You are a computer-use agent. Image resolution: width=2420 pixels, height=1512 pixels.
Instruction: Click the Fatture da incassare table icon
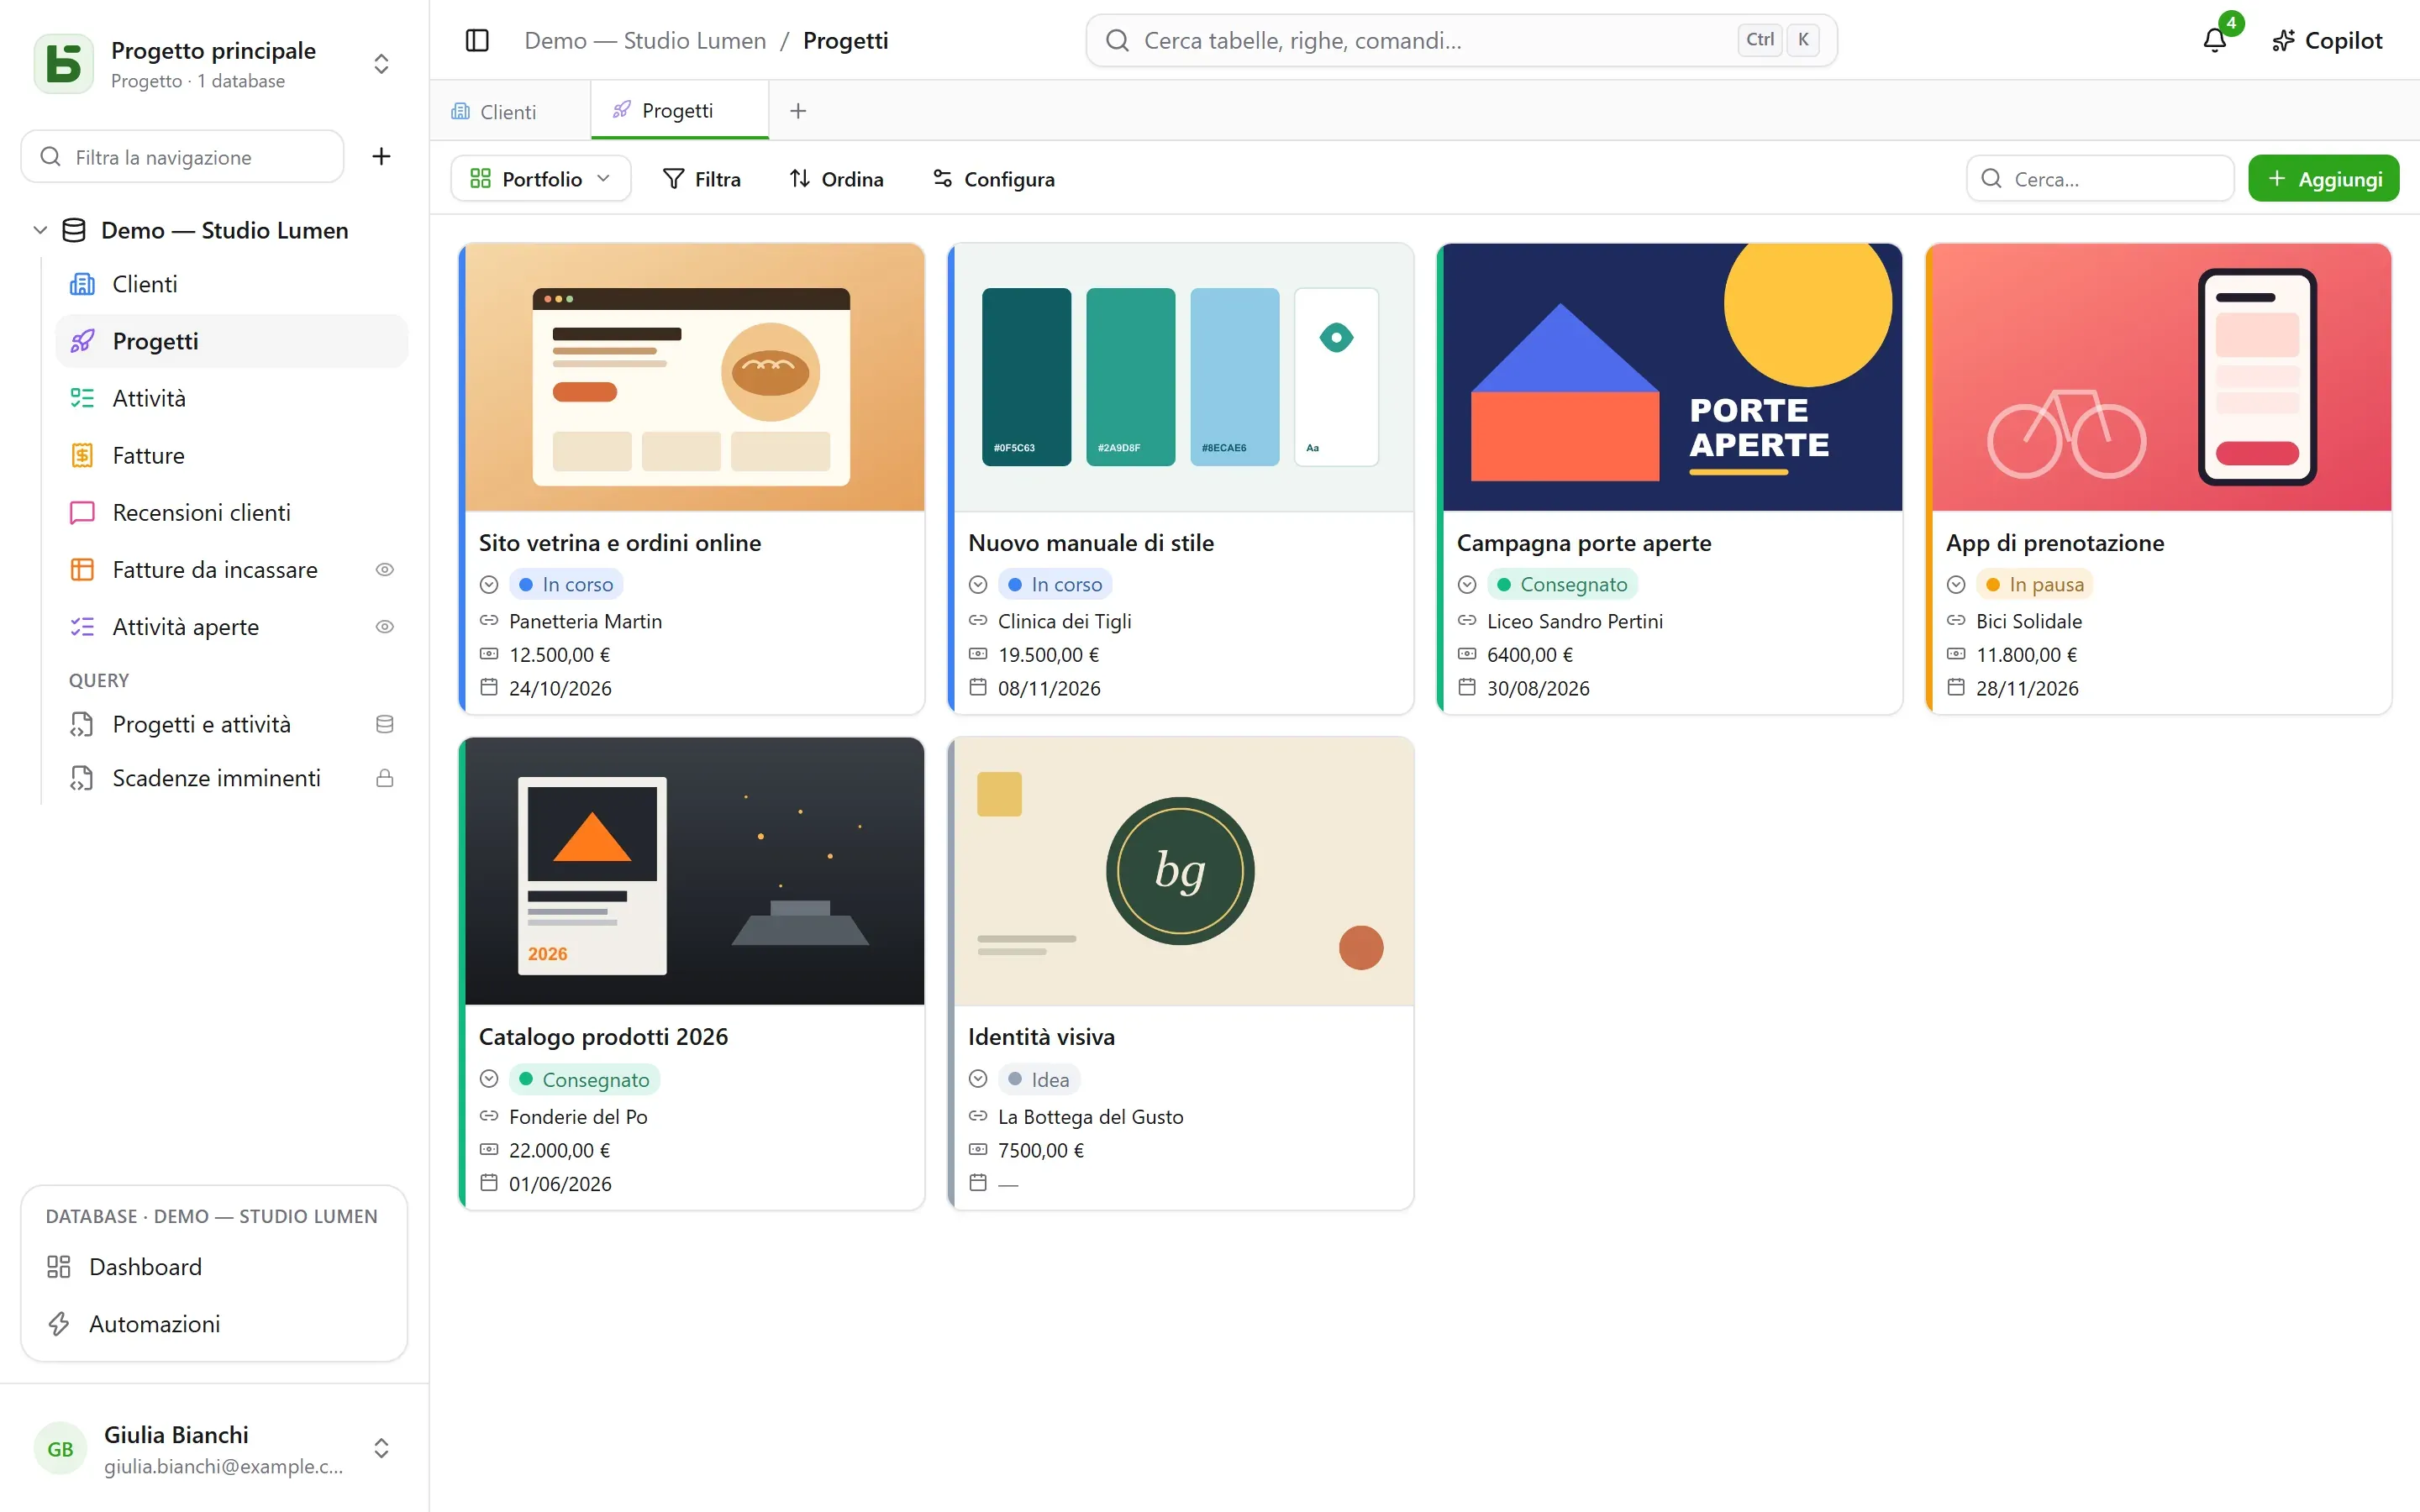tap(82, 569)
